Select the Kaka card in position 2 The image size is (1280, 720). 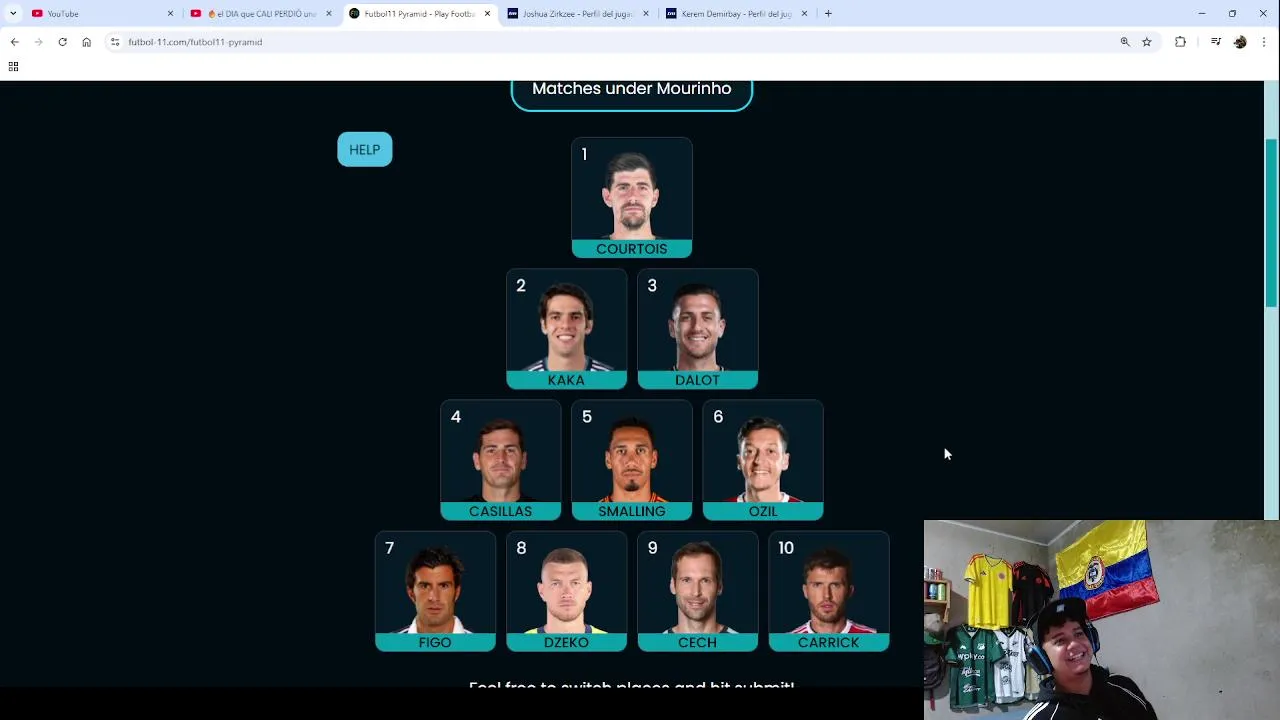click(x=566, y=329)
